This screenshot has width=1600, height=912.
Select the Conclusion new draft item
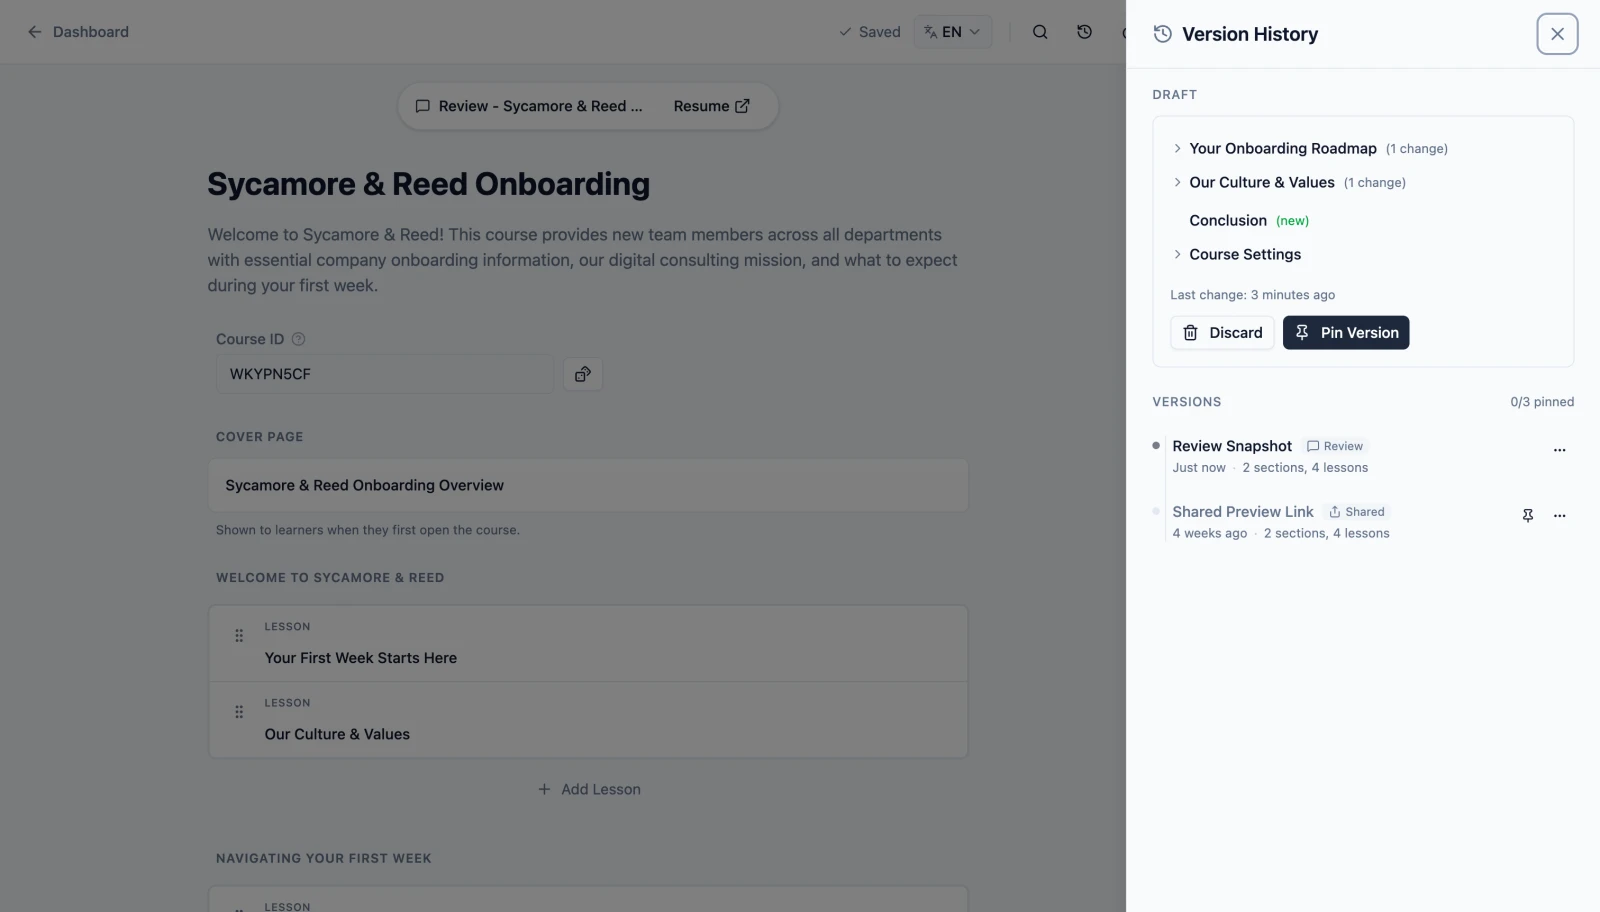coord(1249,220)
